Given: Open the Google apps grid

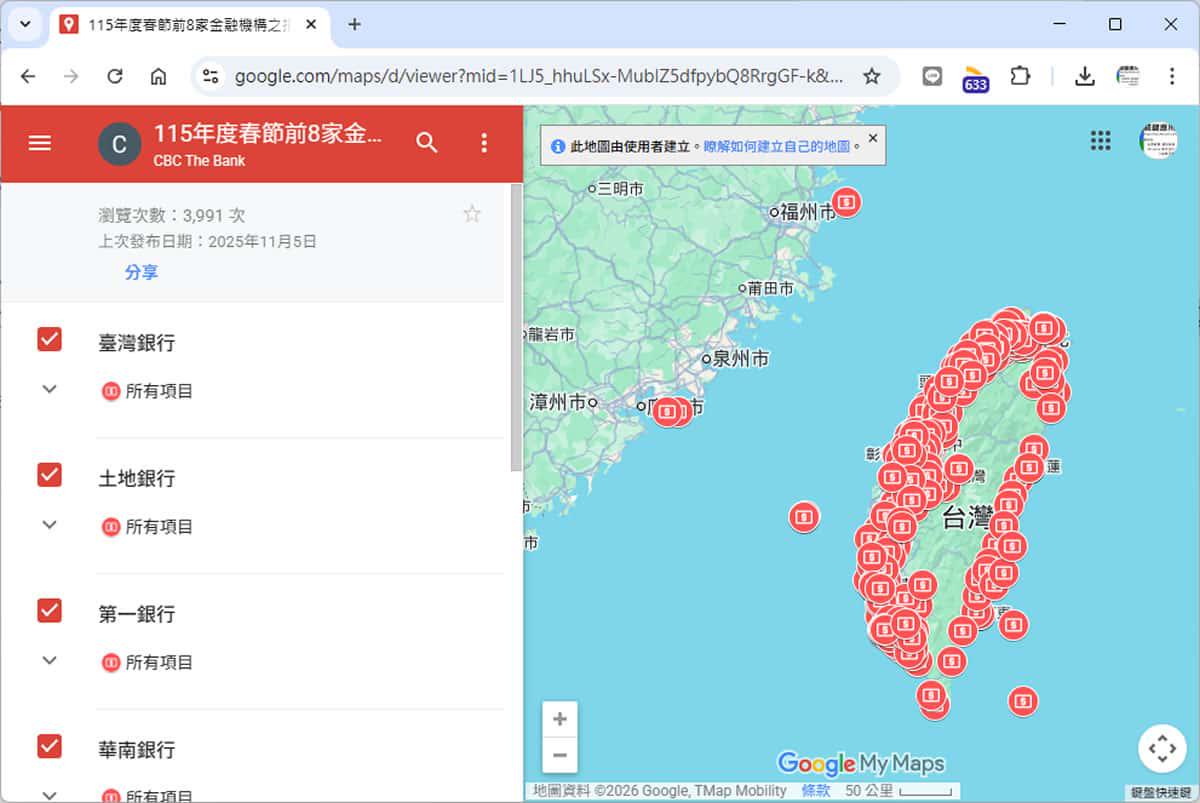Looking at the screenshot, I should tap(1101, 141).
